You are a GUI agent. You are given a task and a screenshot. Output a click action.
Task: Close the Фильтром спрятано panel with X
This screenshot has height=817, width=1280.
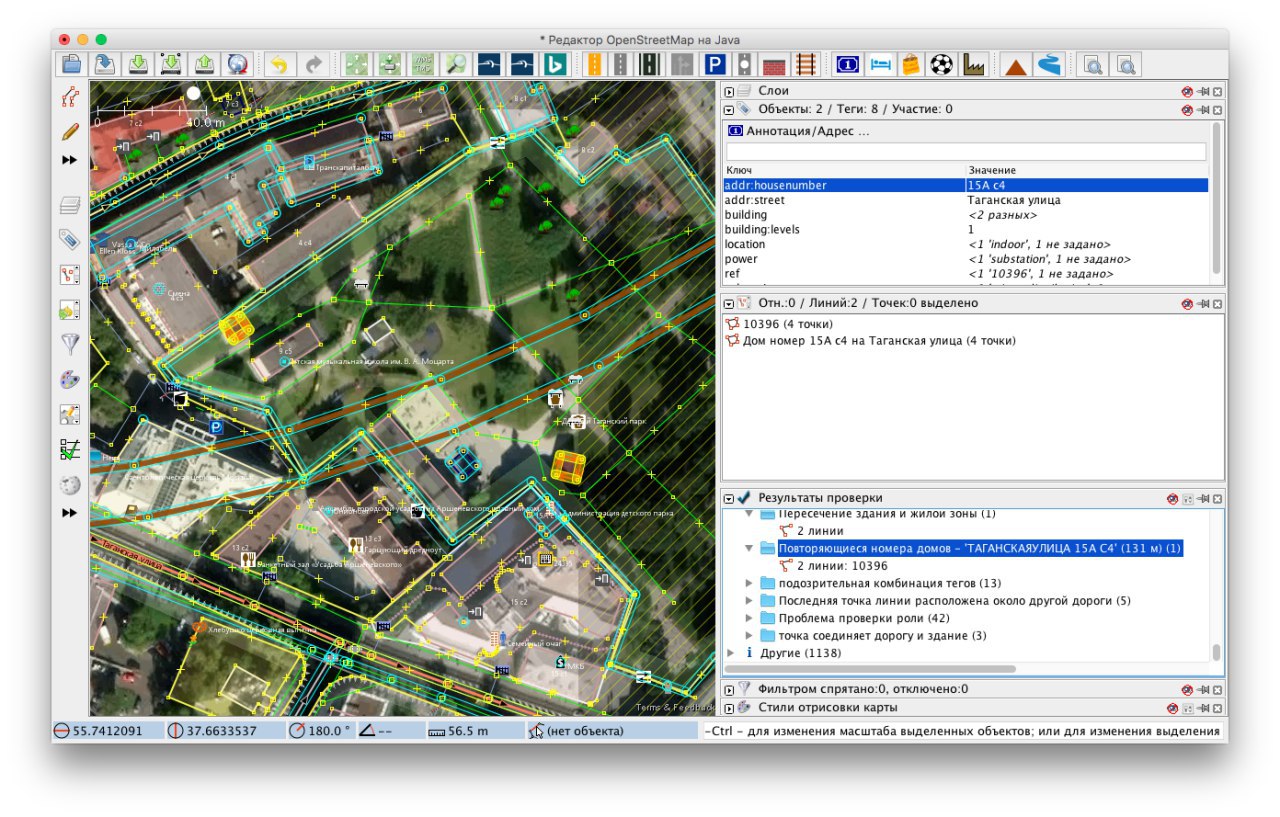click(x=1217, y=689)
